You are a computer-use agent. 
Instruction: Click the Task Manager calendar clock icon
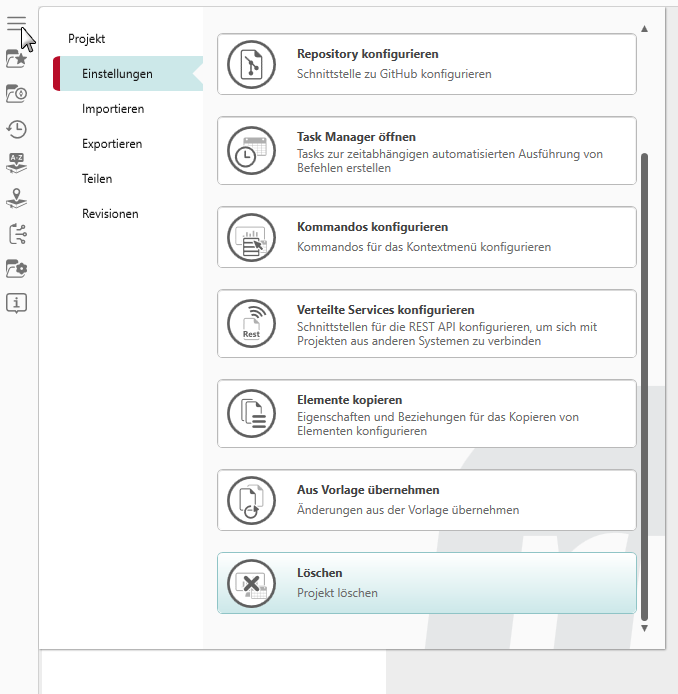(x=252, y=150)
